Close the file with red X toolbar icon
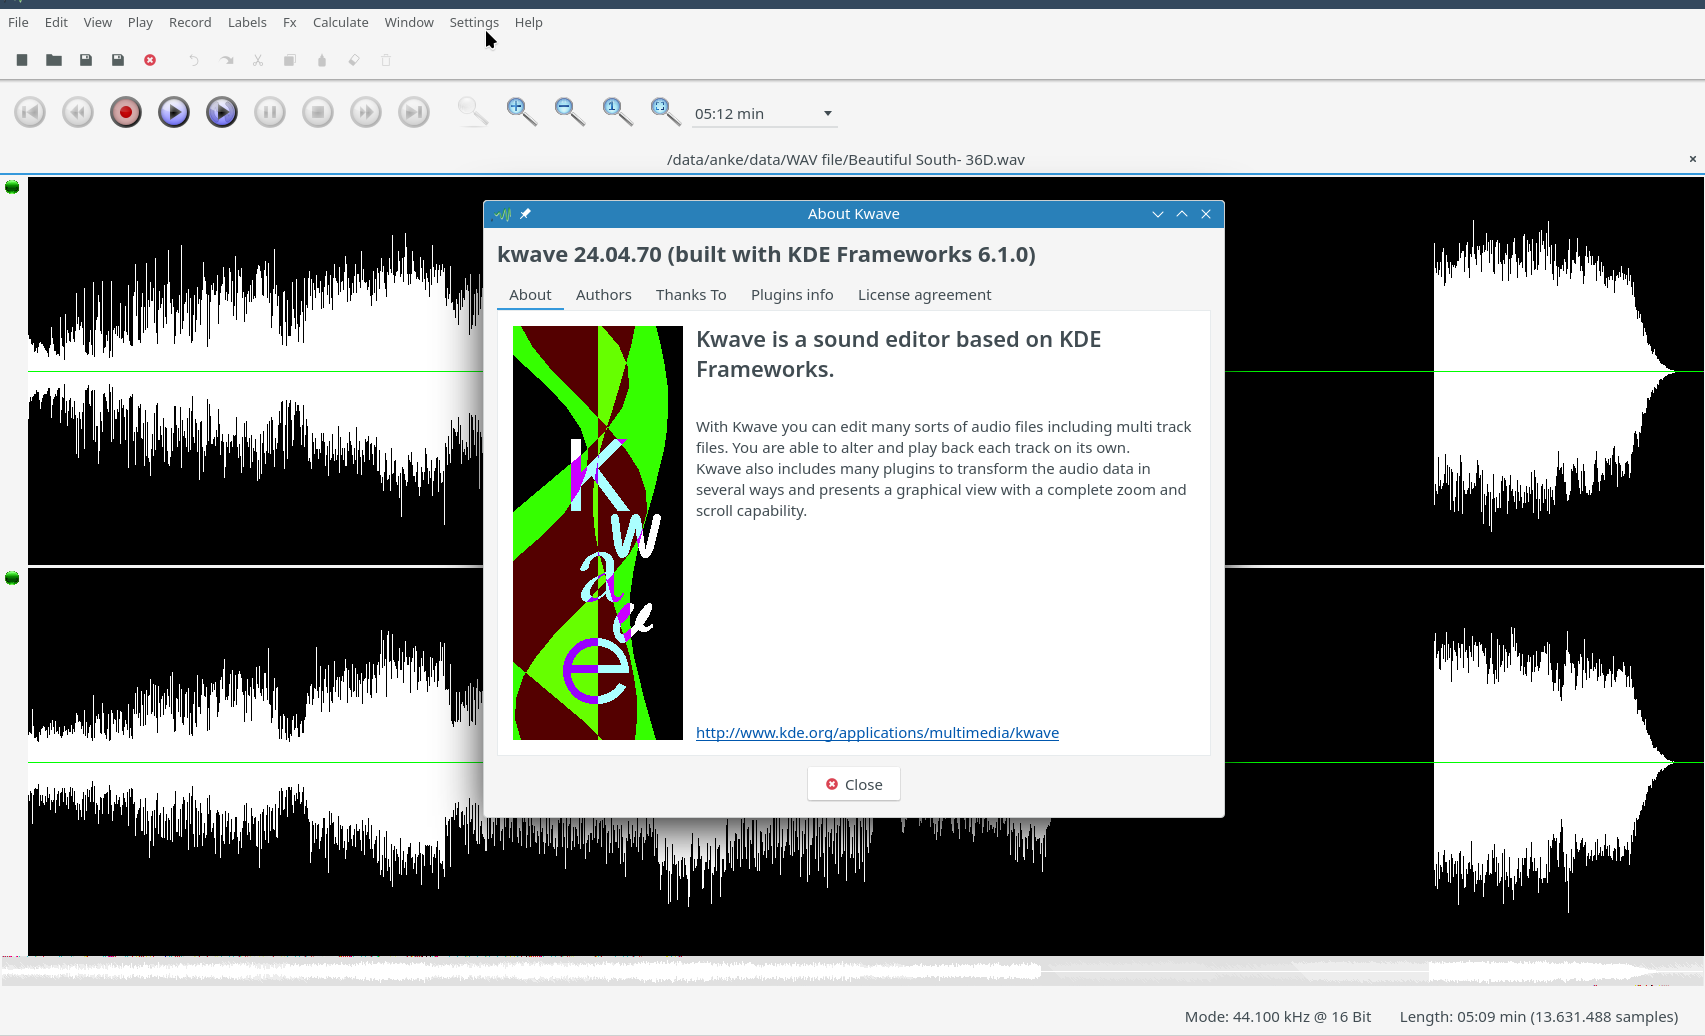Image resolution: width=1705 pixels, height=1036 pixels. [150, 60]
